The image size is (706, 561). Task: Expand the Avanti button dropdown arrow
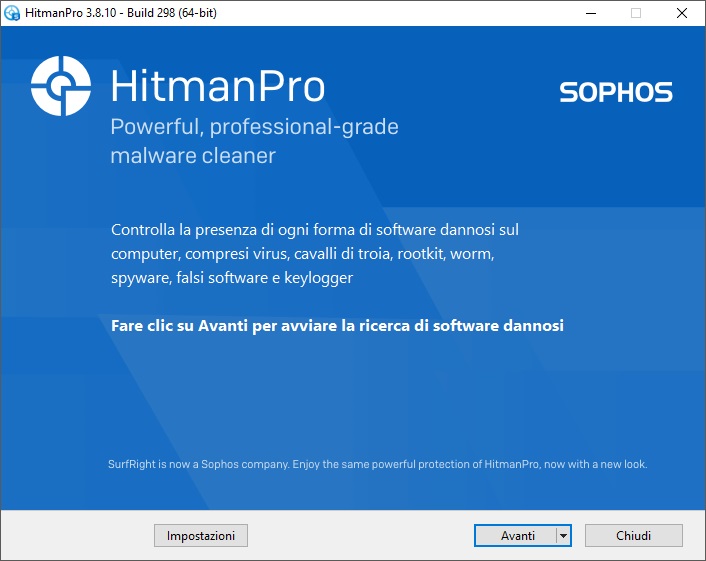[564, 535]
